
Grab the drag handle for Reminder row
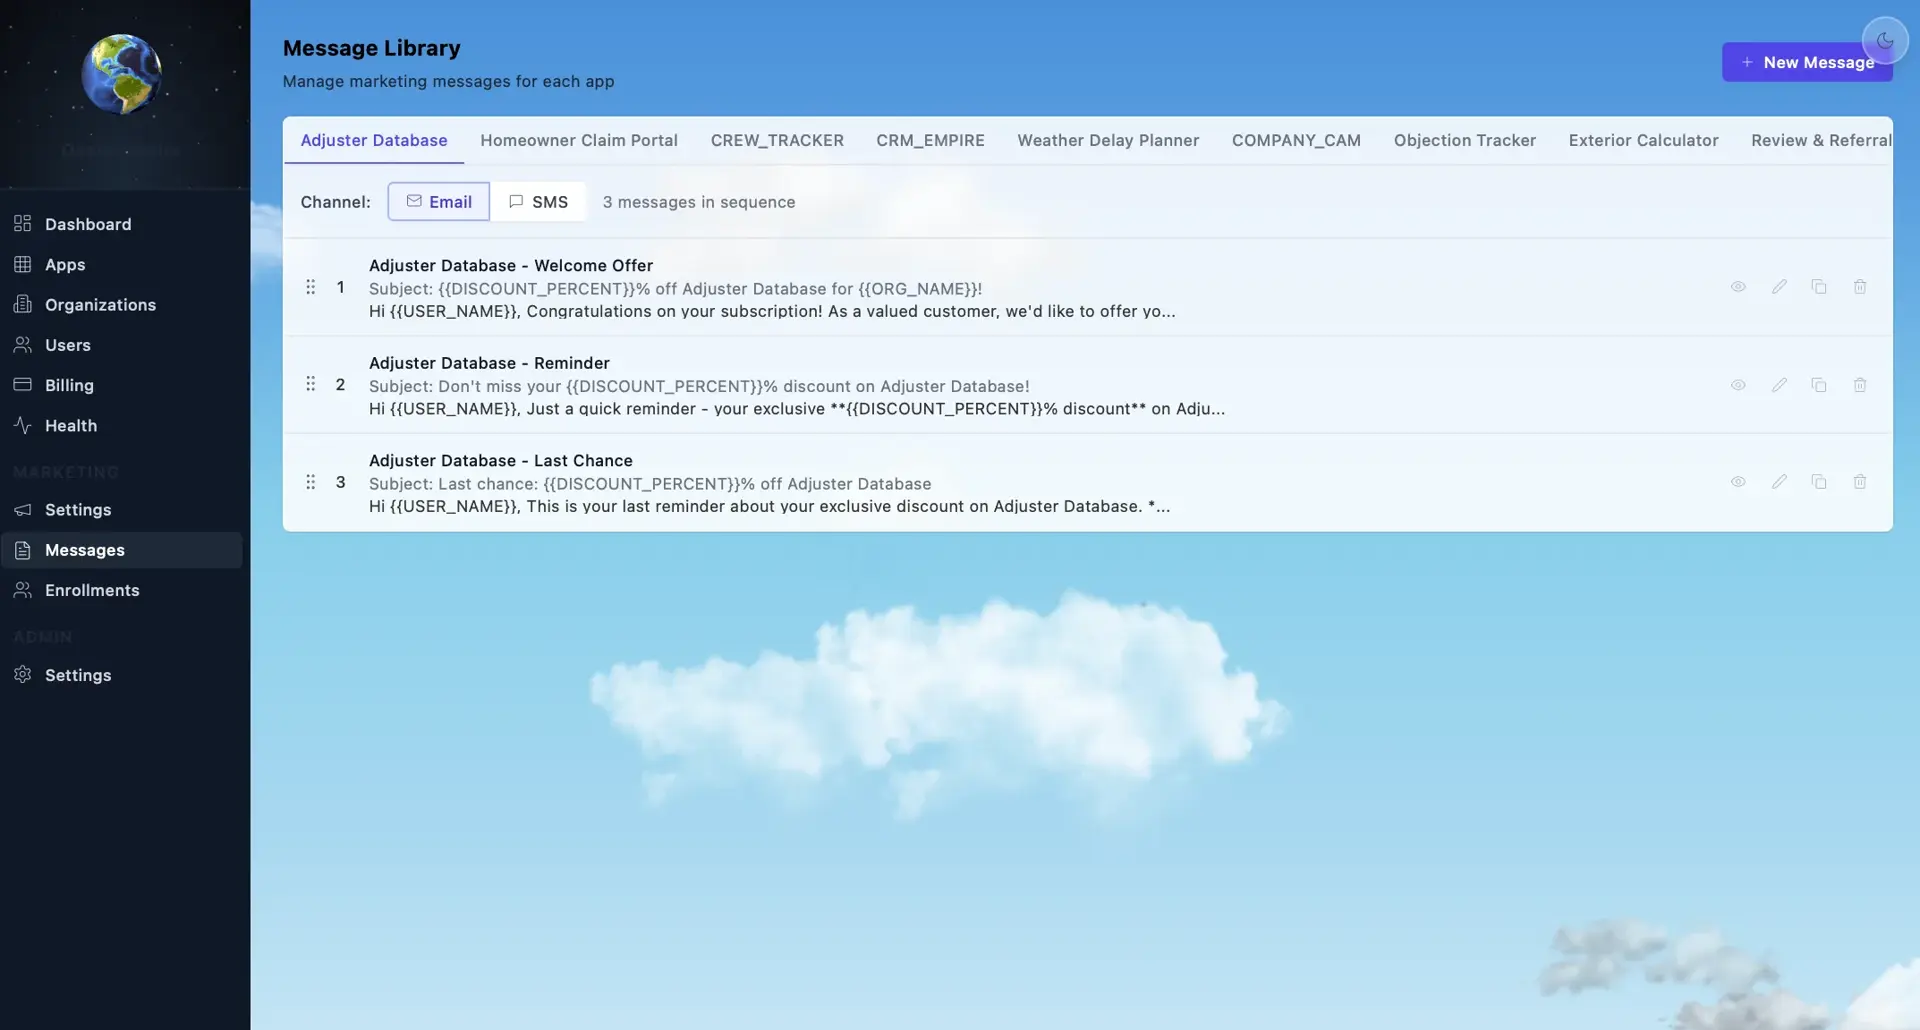(310, 384)
